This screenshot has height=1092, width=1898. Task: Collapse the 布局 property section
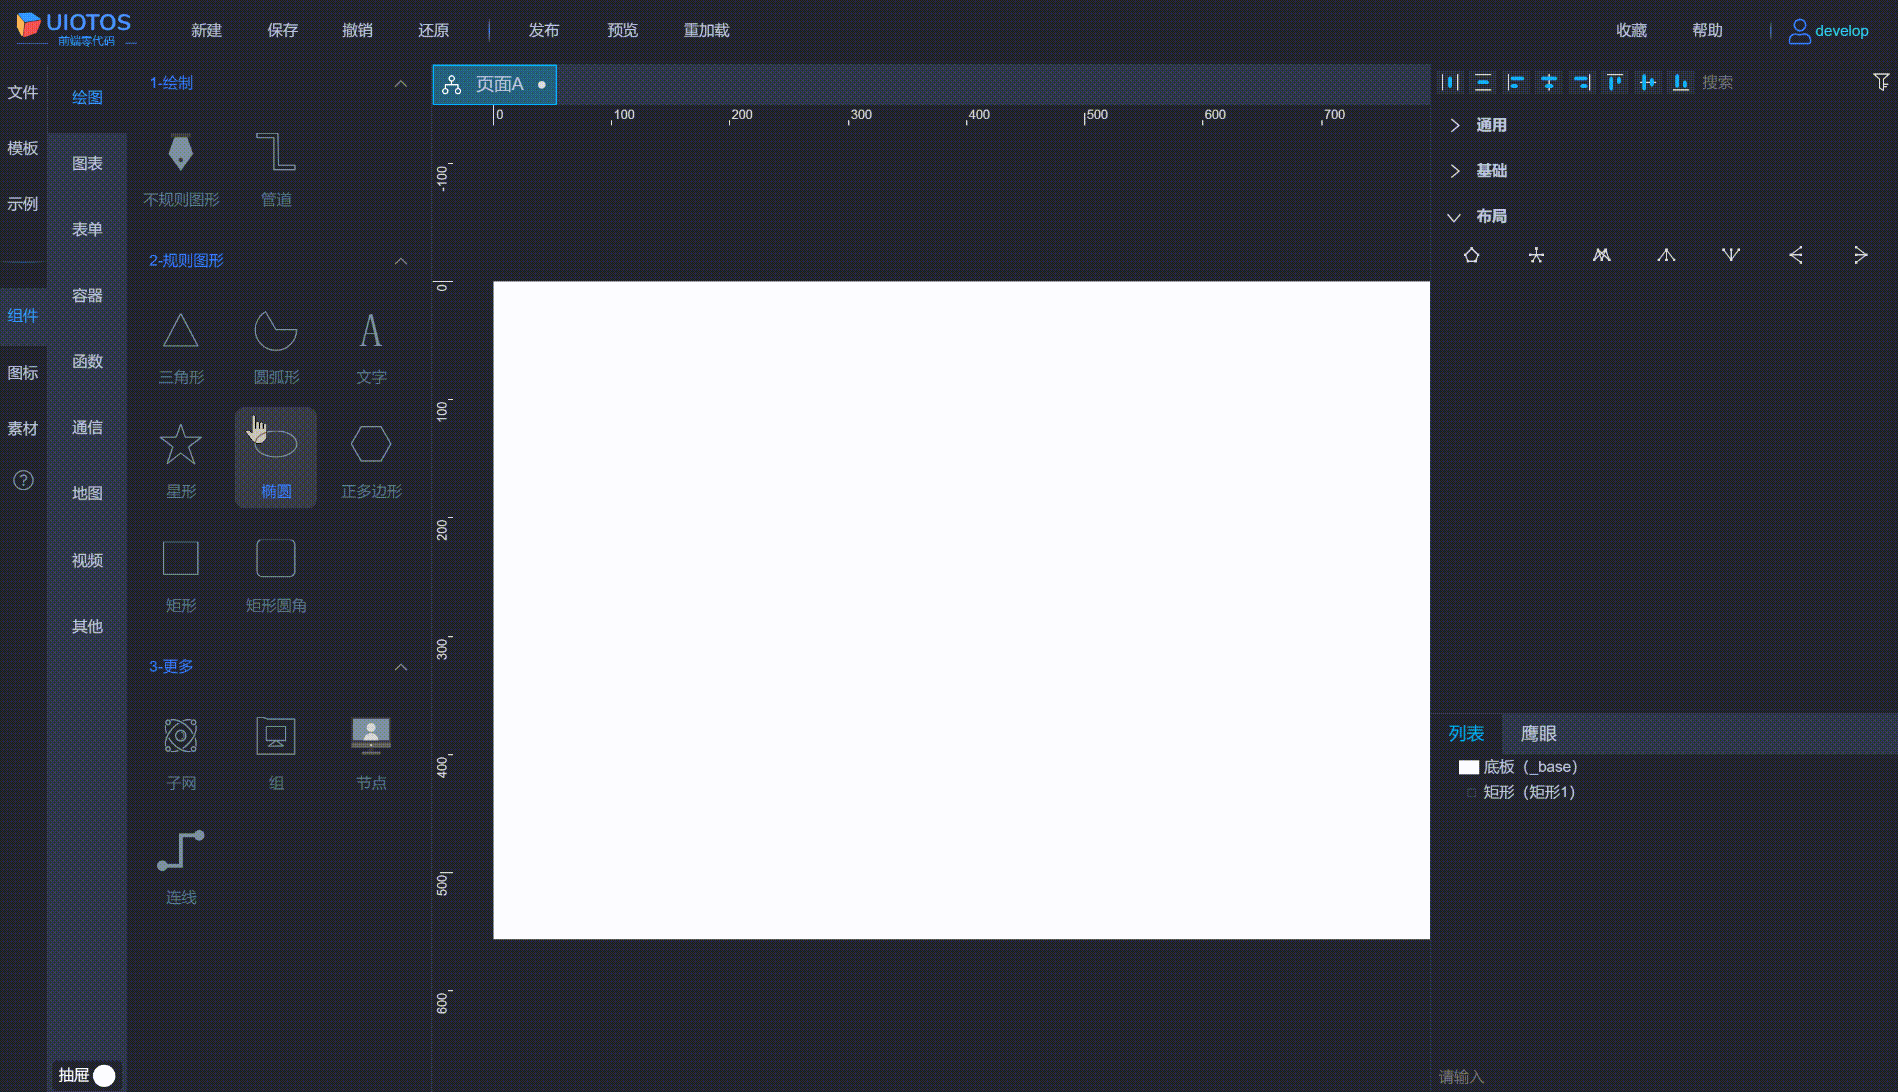(x=1491, y=216)
